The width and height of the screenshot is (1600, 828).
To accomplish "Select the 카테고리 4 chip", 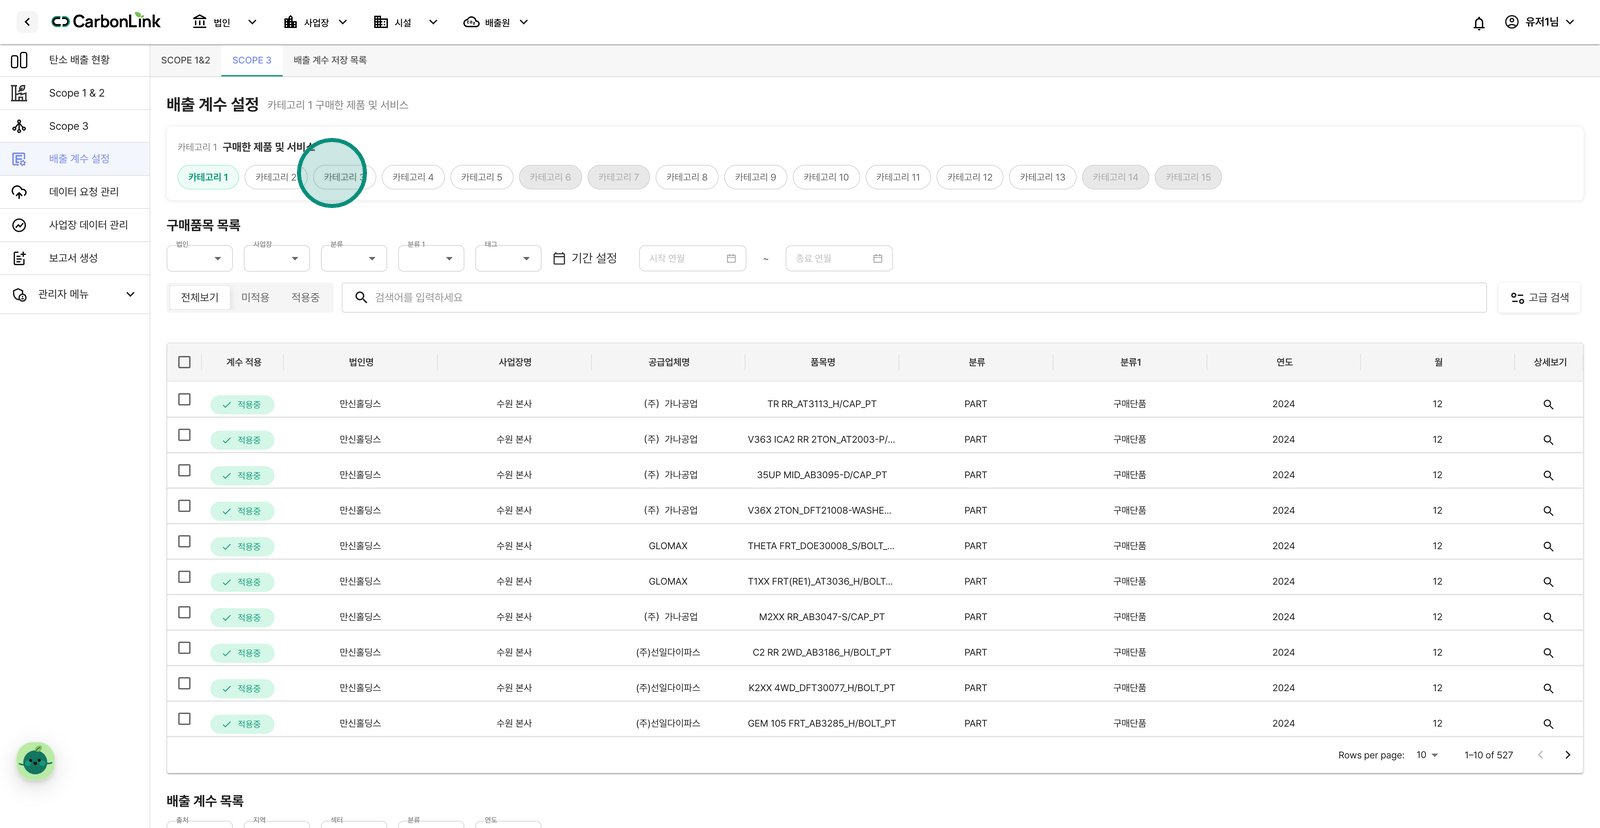I will click(413, 177).
